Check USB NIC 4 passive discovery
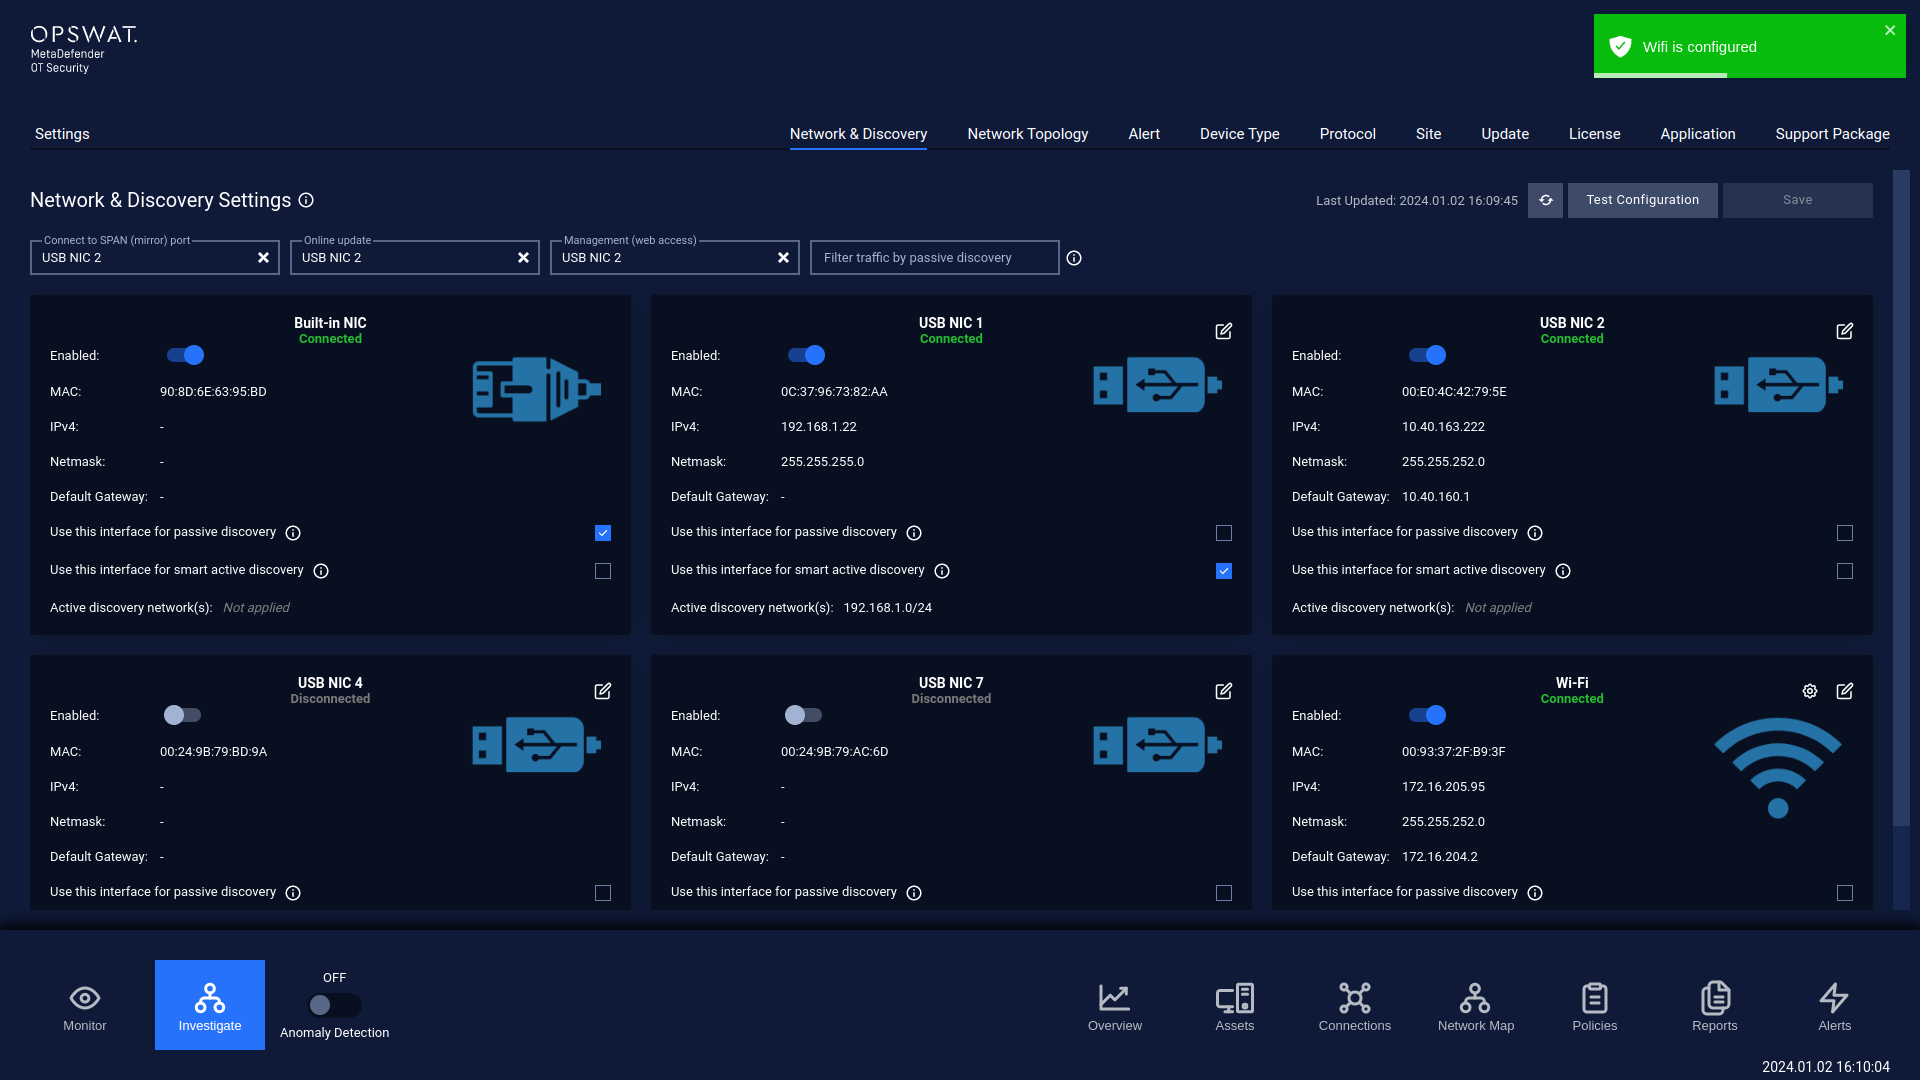Image resolution: width=1920 pixels, height=1080 pixels. (x=603, y=893)
